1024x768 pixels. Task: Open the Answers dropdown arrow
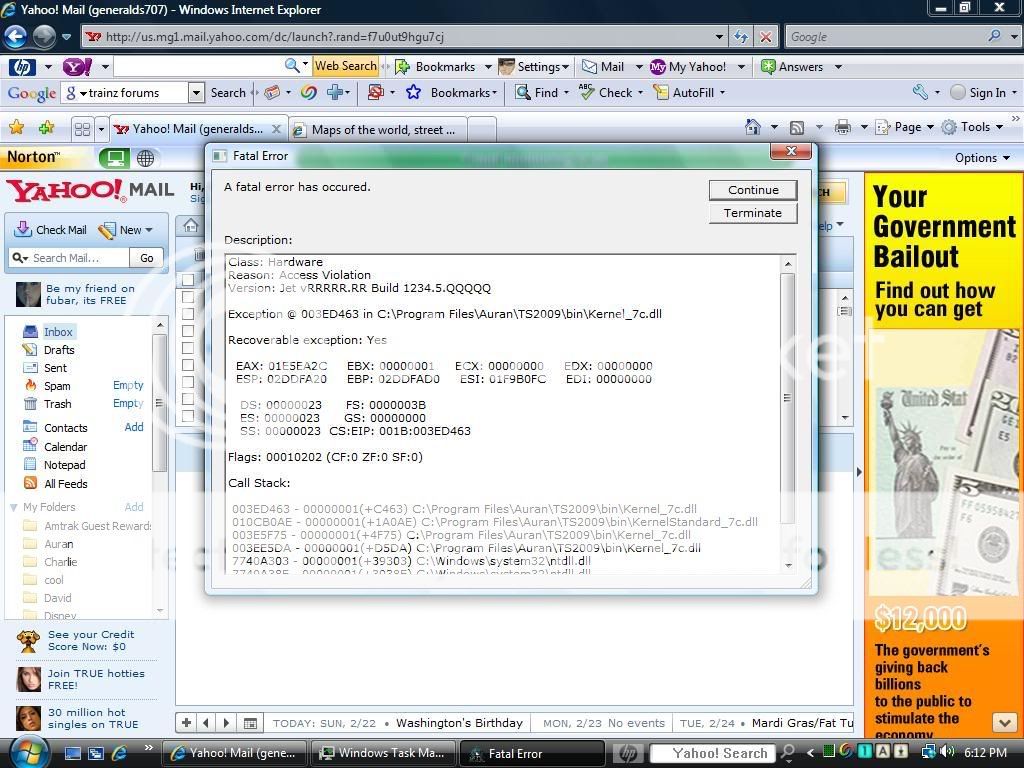coord(838,67)
